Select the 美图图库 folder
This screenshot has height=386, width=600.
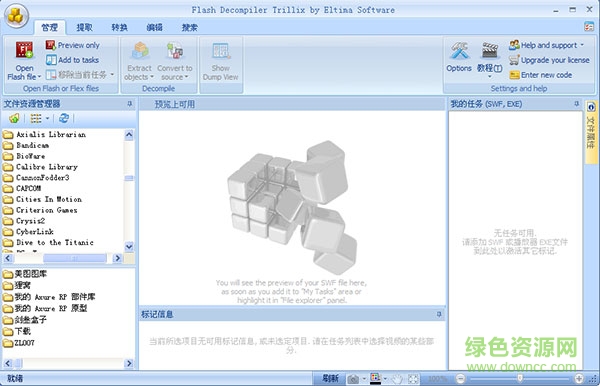pyautogui.click(x=30, y=274)
